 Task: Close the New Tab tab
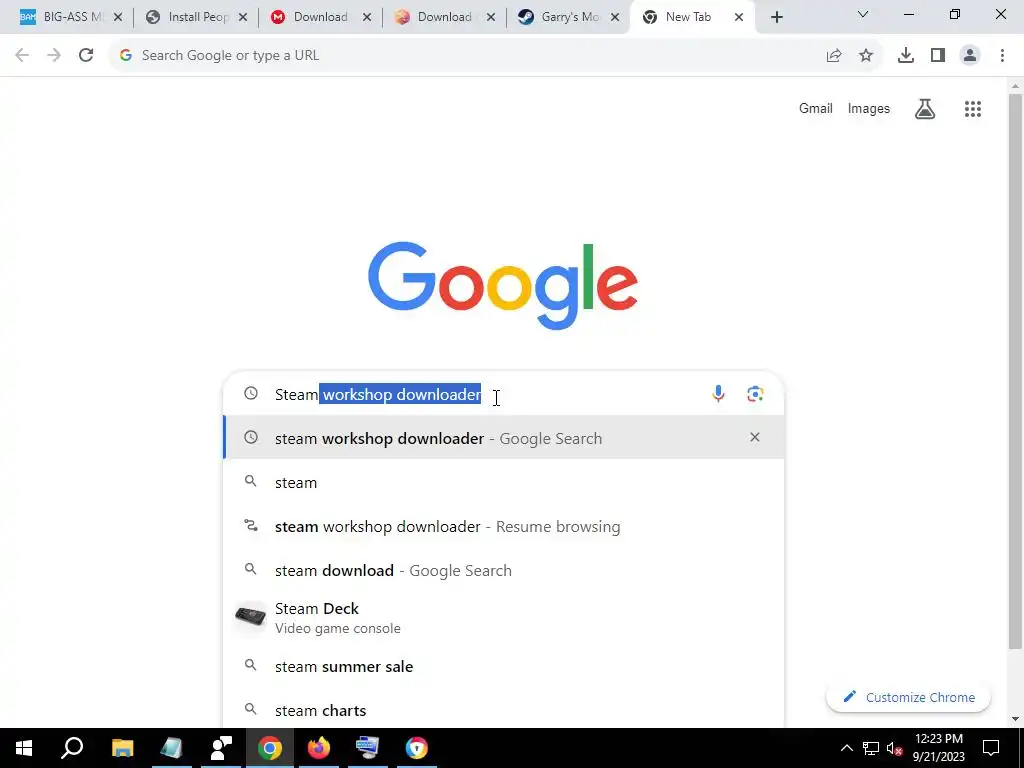[739, 18]
